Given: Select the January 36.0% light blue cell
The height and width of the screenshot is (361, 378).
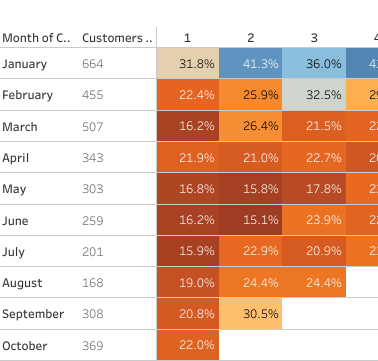Looking at the screenshot, I should tap(314, 63).
